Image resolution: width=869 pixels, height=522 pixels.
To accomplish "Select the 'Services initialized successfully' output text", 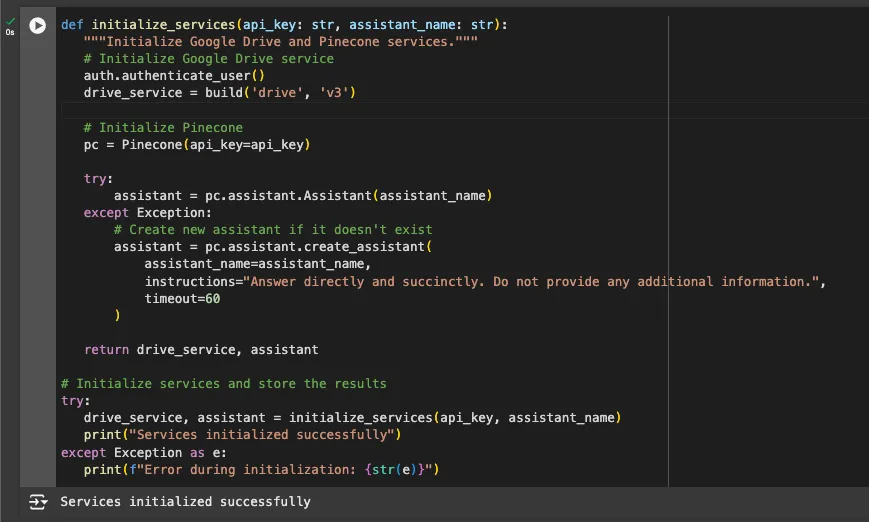I will click(x=185, y=502).
